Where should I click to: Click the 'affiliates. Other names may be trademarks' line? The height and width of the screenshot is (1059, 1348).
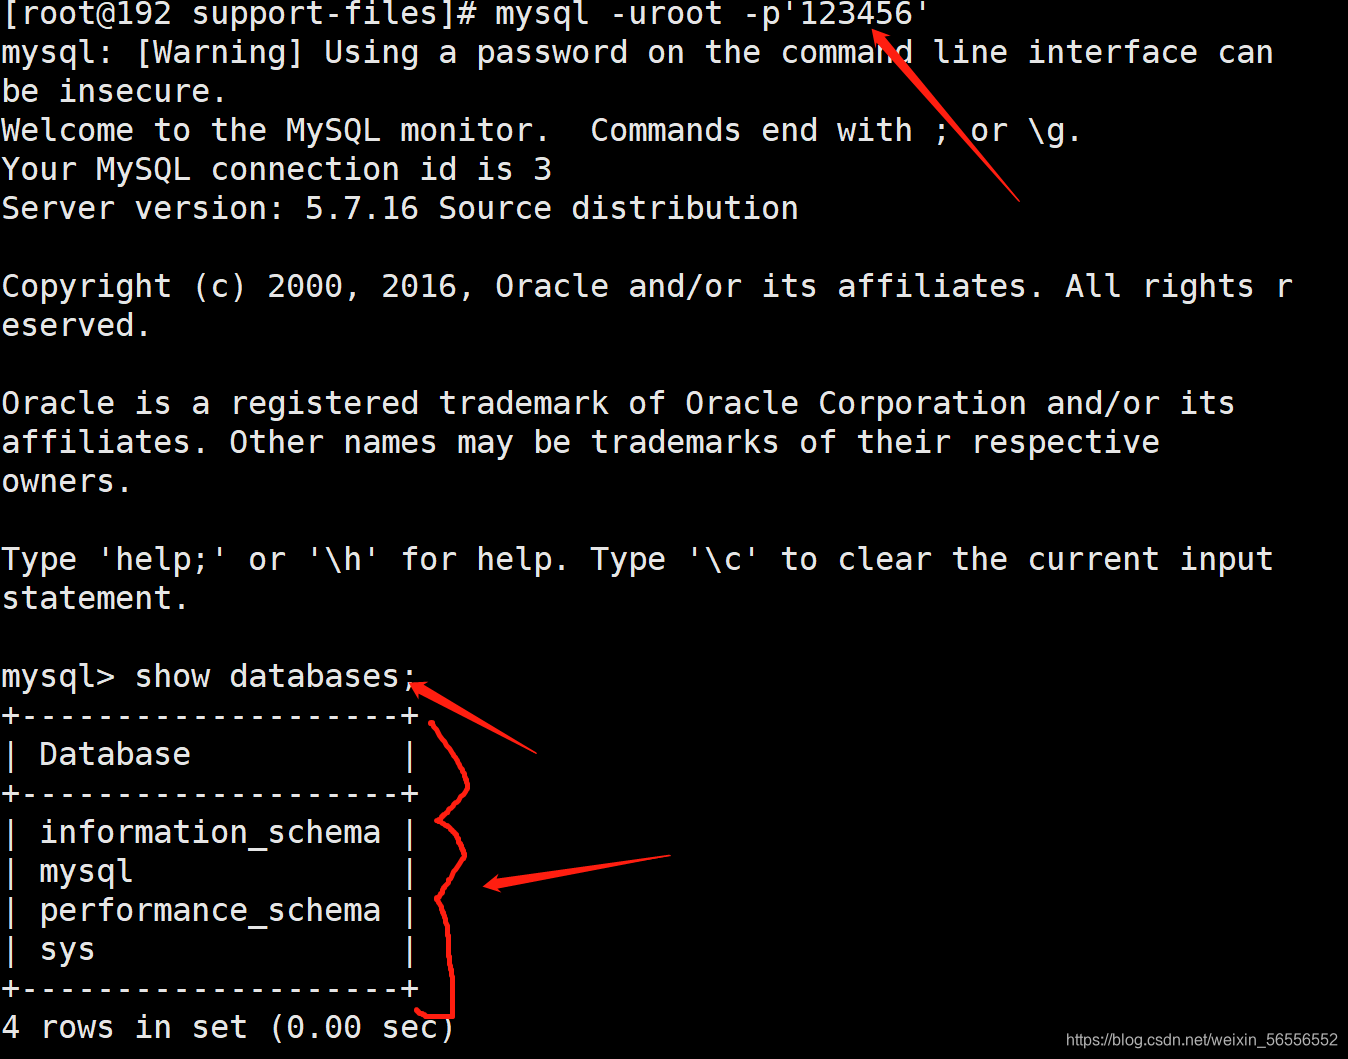(x=581, y=443)
